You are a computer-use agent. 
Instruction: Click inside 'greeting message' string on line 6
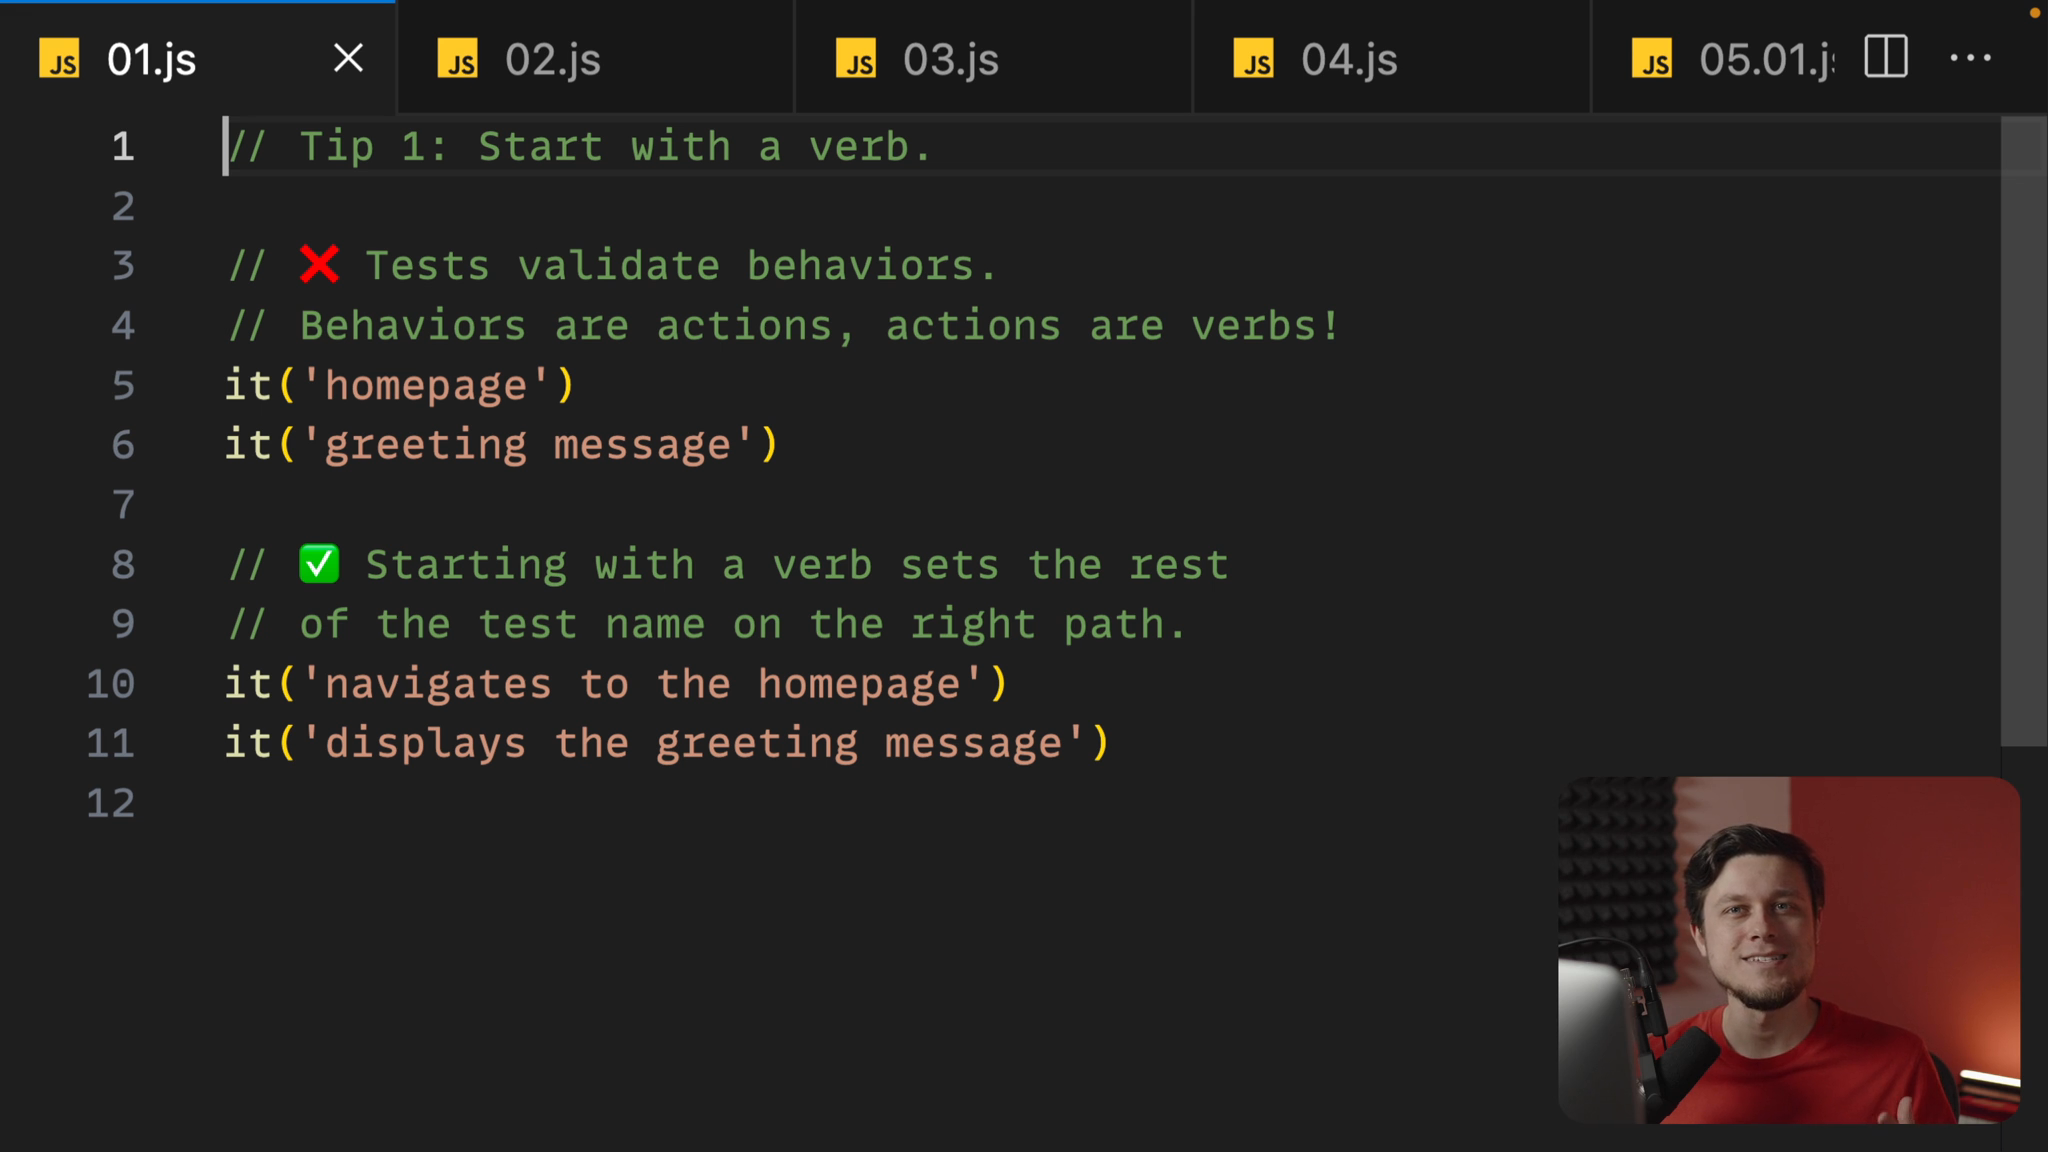point(530,445)
